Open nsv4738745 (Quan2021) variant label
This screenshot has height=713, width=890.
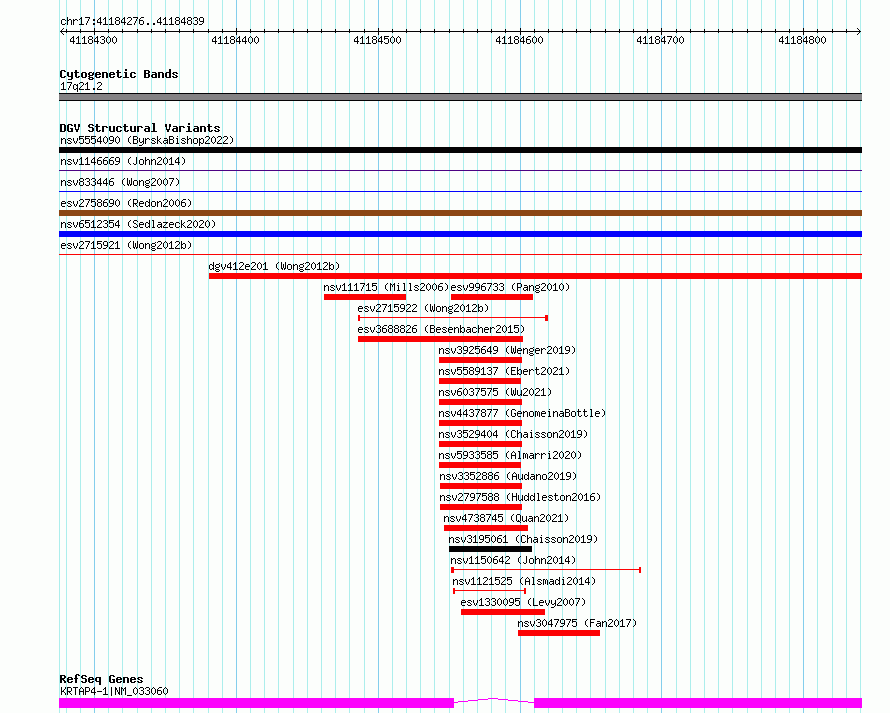(x=506, y=518)
